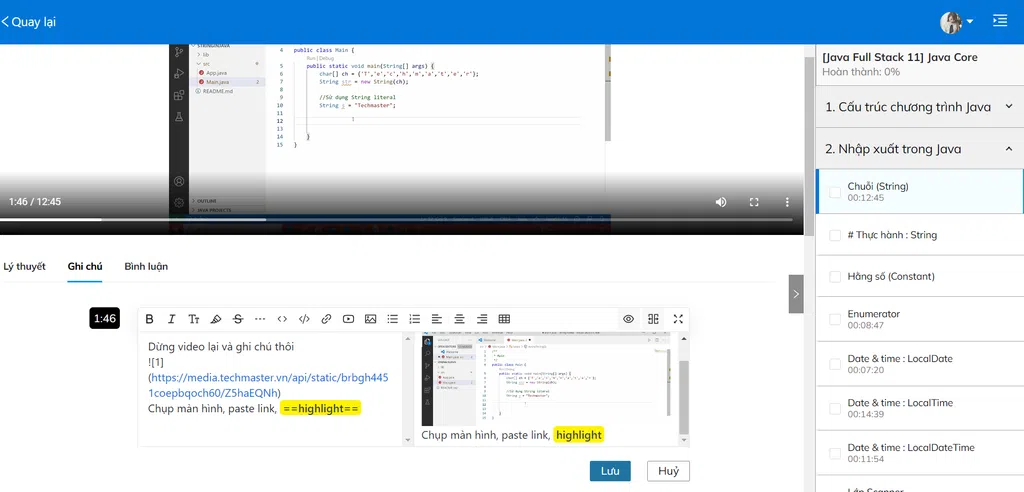Enter video fullscreen mode

pyautogui.click(x=754, y=202)
